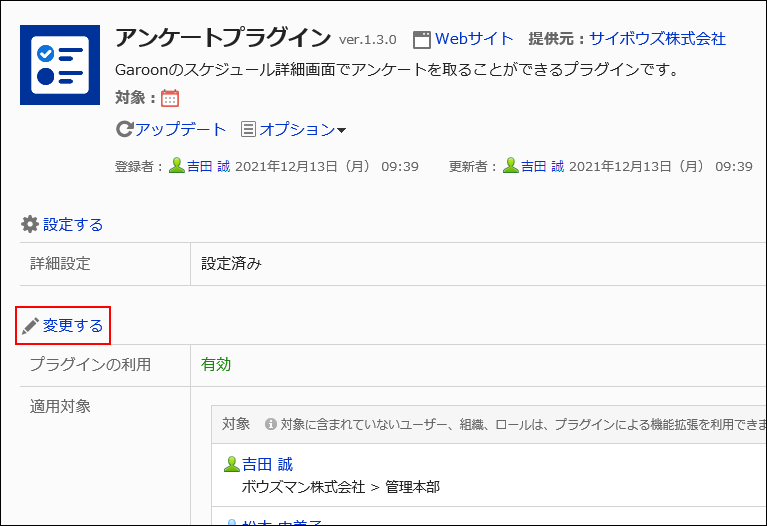This screenshot has height=526, width=767.
Task: Click the Website window icon
Action: [x=422, y=40]
